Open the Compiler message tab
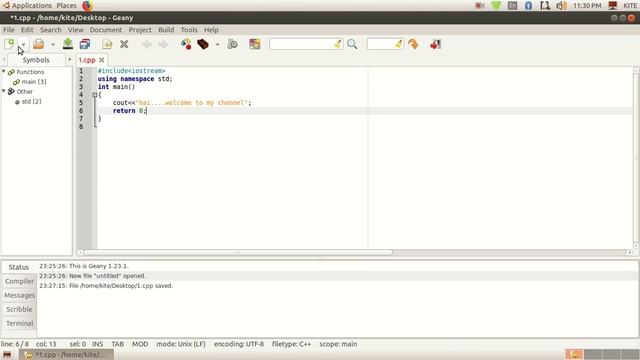 (x=19, y=281)
